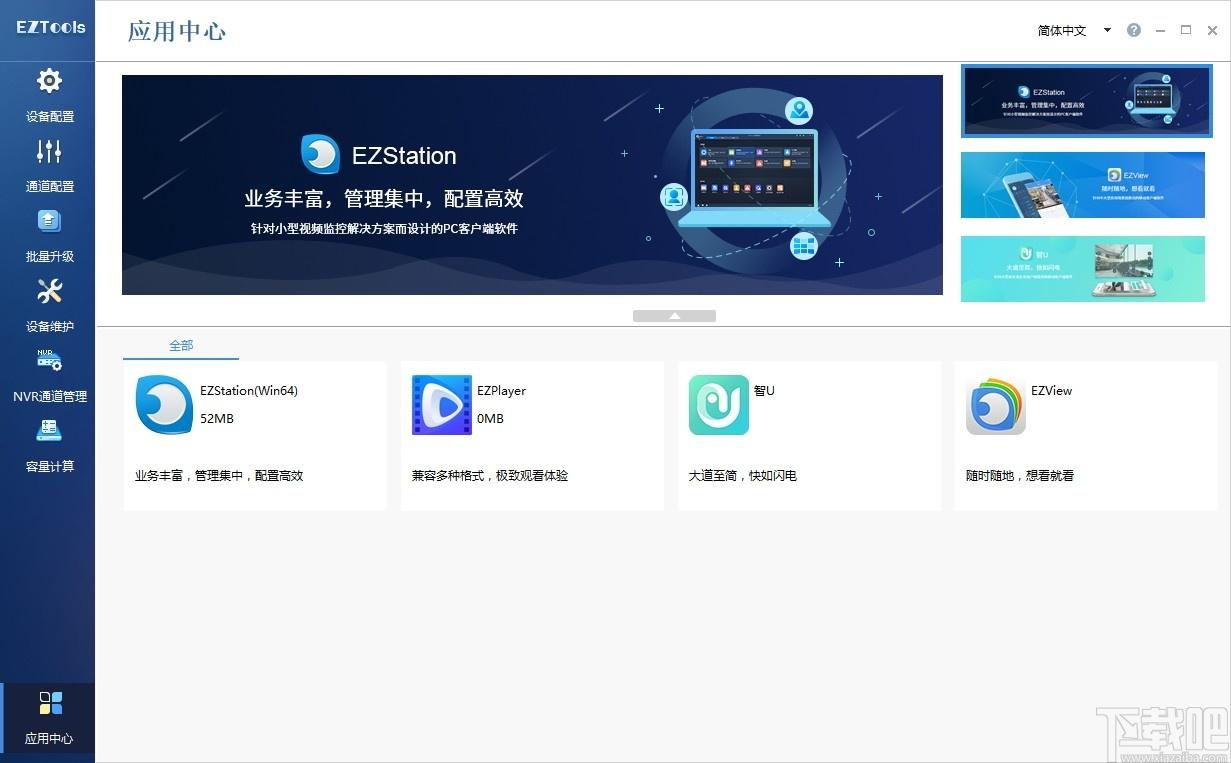This screenshot has height=763, width=1231.
Task: Click description 业务丰富，管理集中，配置高效 in EZStation card
Action: [x=219, y=476]
